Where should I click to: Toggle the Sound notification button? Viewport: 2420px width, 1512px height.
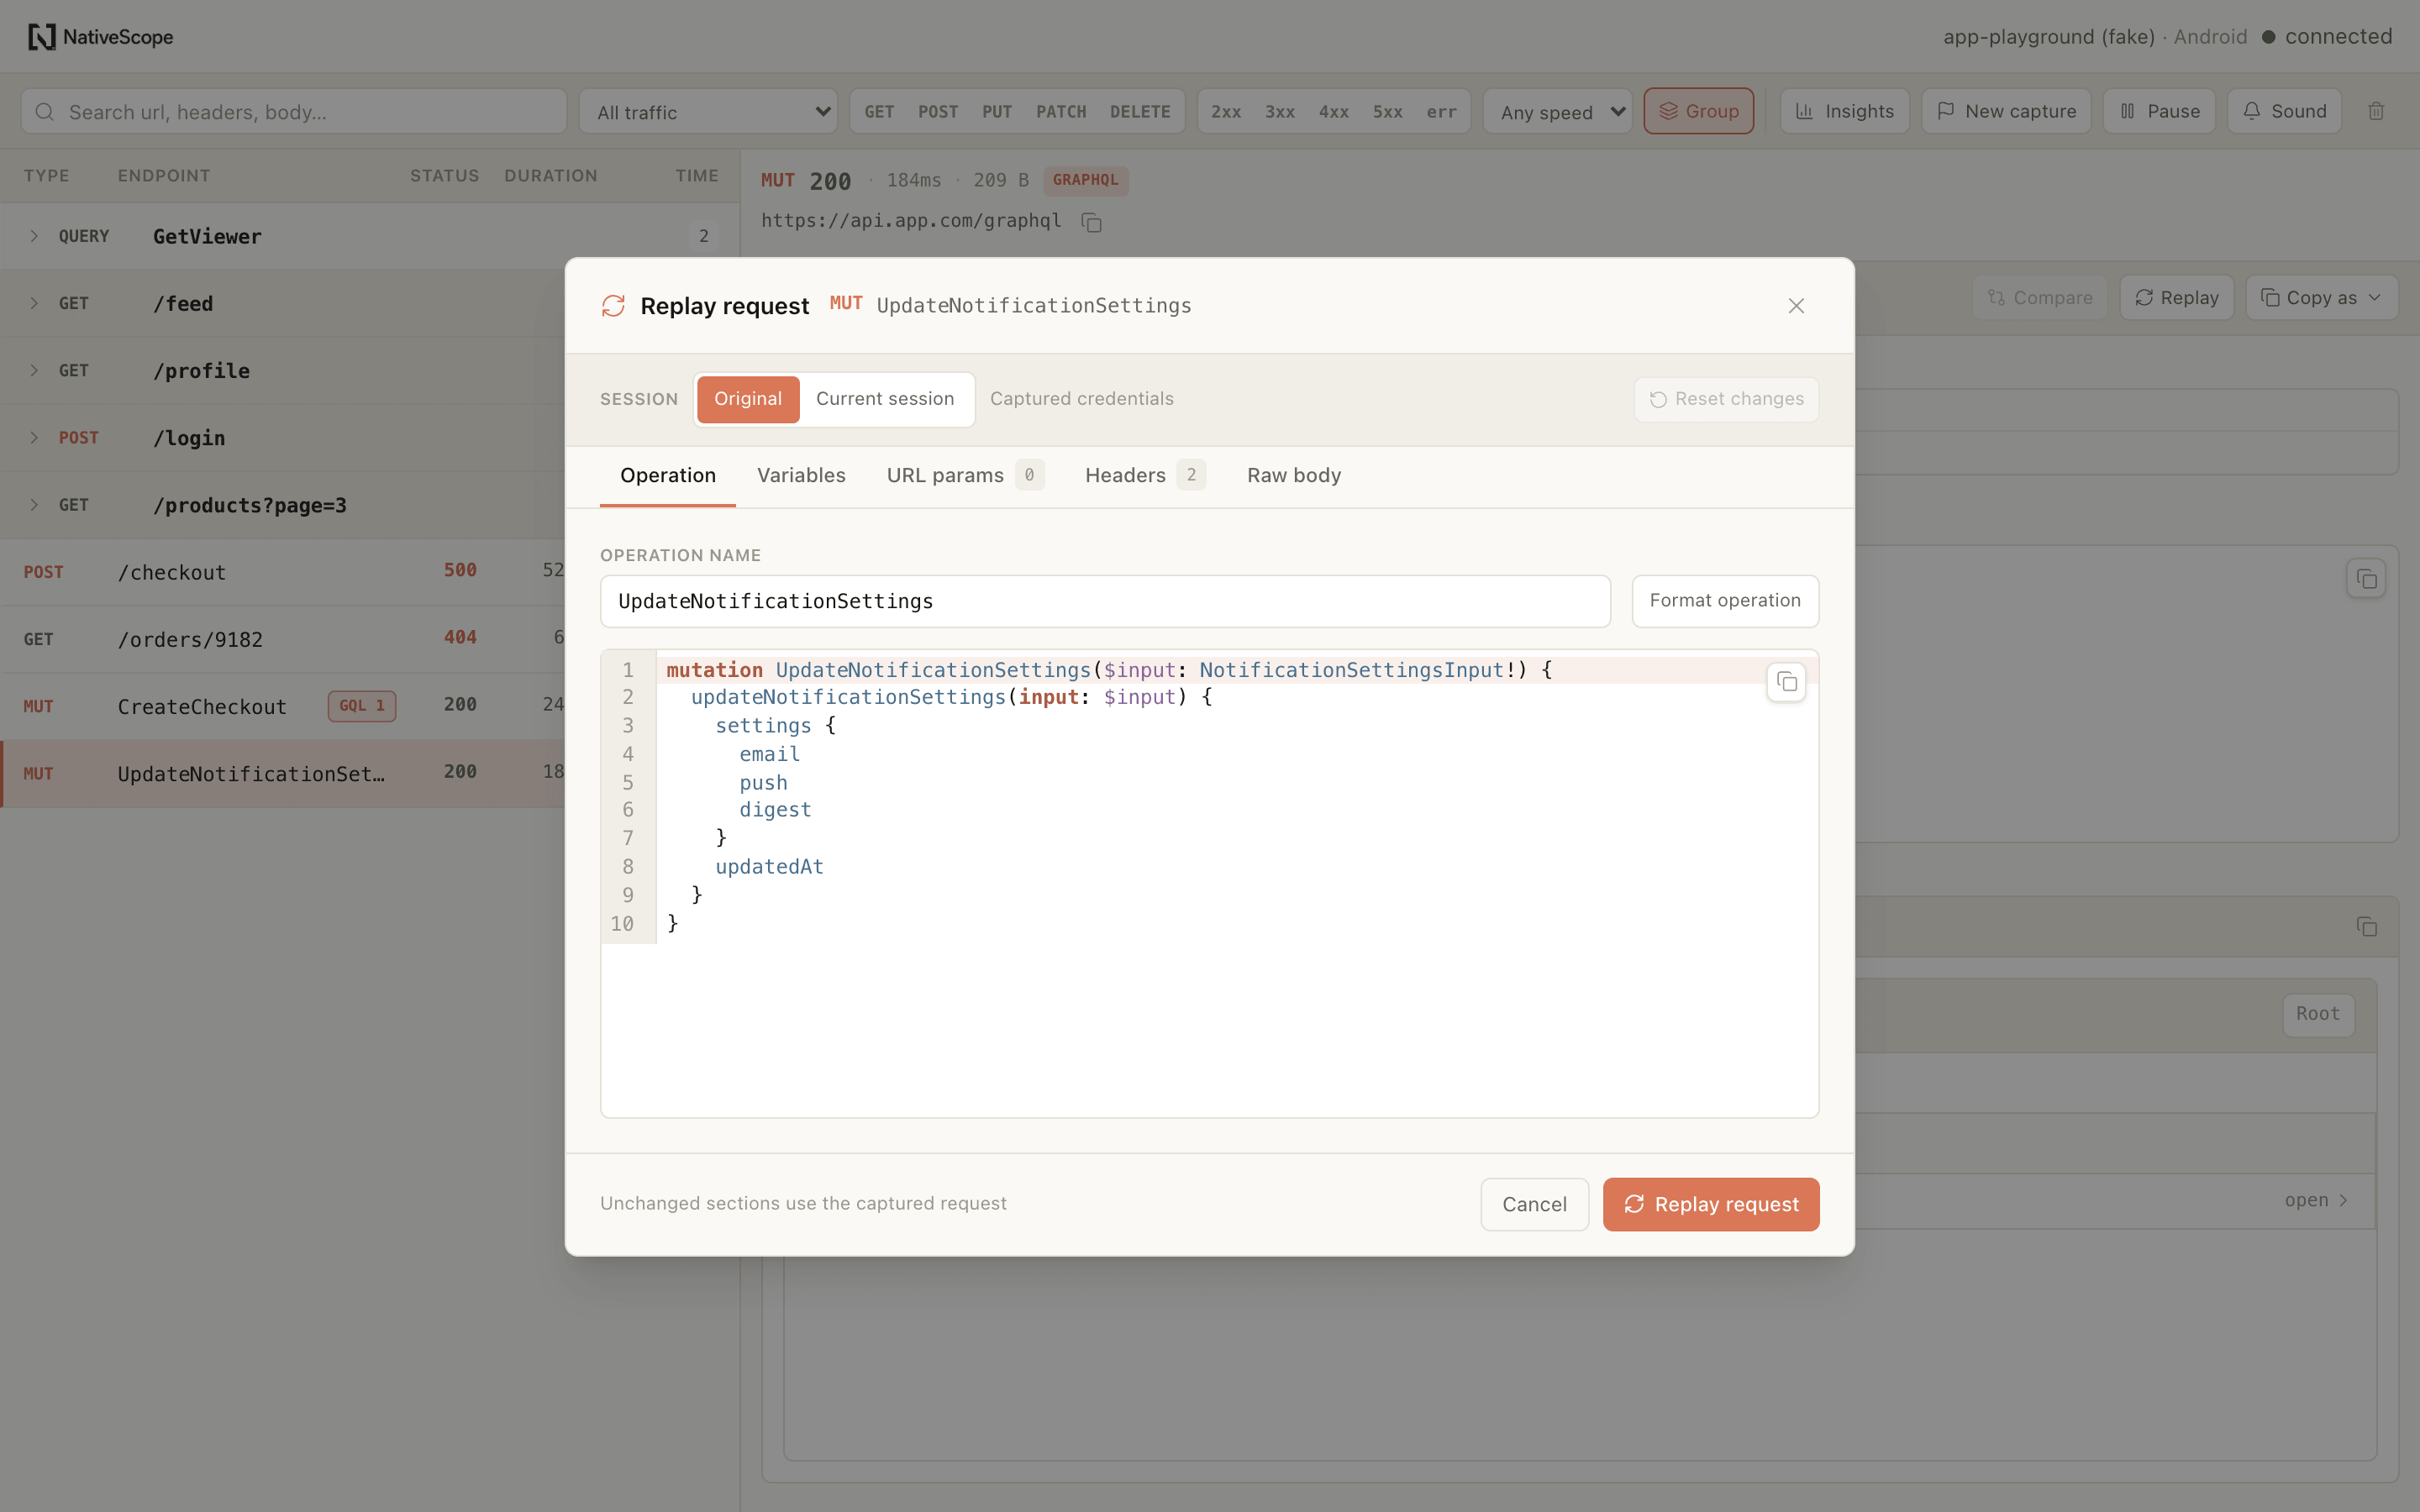point(2284,111)
